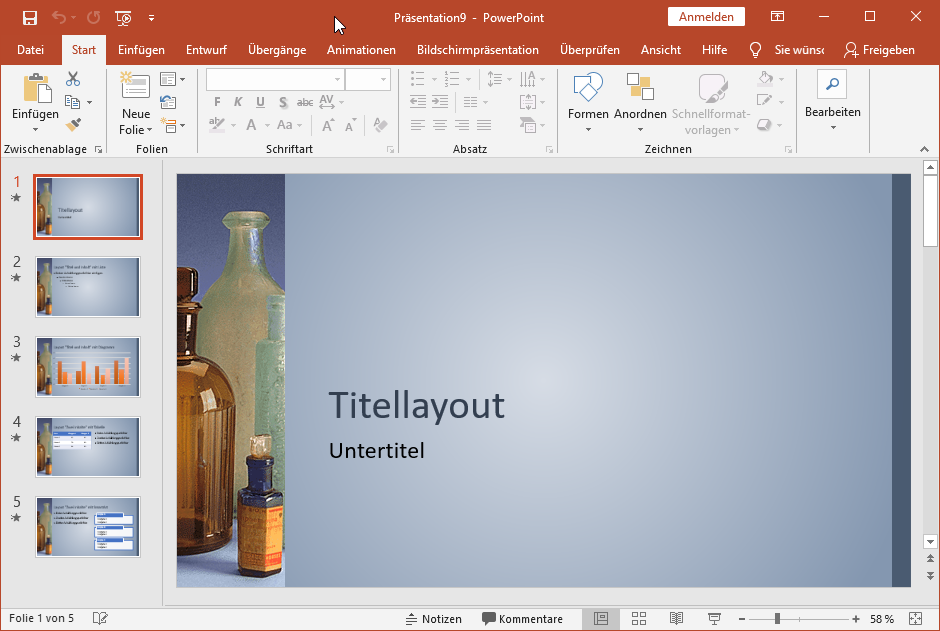Click the Anmelden sign-in button

[706, 17]
